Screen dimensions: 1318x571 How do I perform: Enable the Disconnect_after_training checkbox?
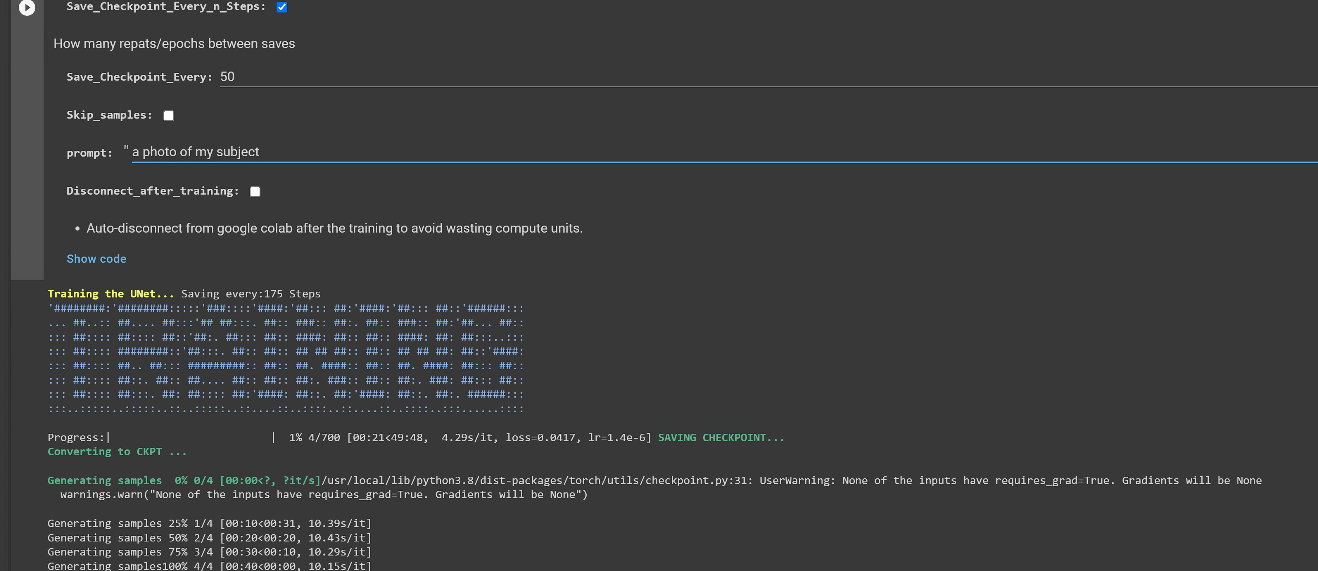(255, 192)
